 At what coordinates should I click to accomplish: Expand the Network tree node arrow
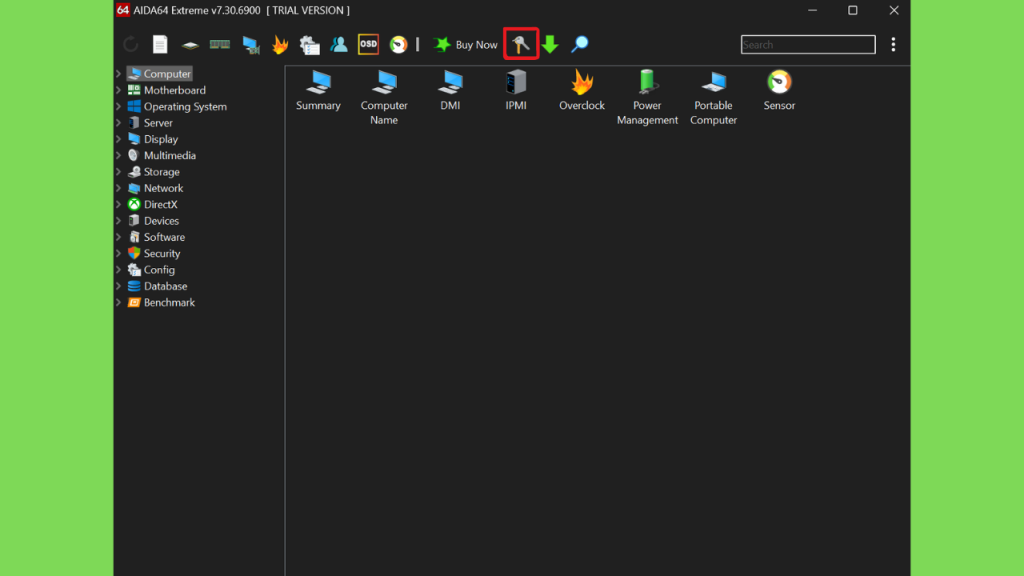click(119, 188)
